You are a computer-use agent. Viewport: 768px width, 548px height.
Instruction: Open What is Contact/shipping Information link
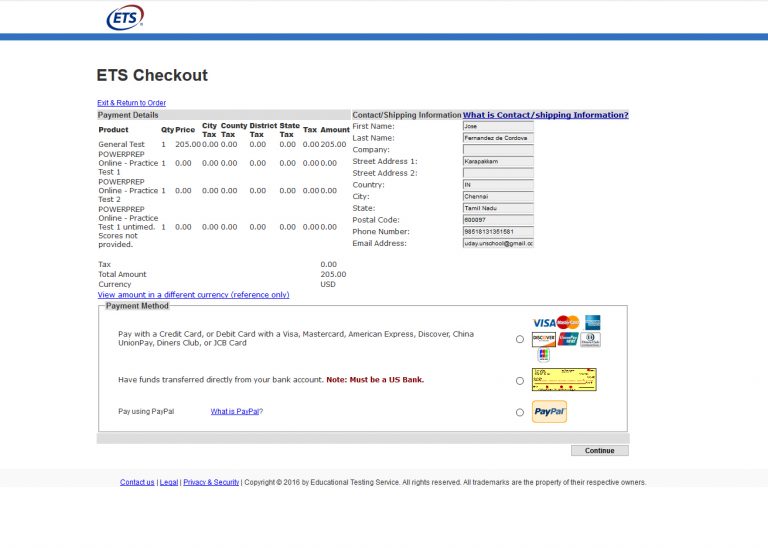(545, 115)
